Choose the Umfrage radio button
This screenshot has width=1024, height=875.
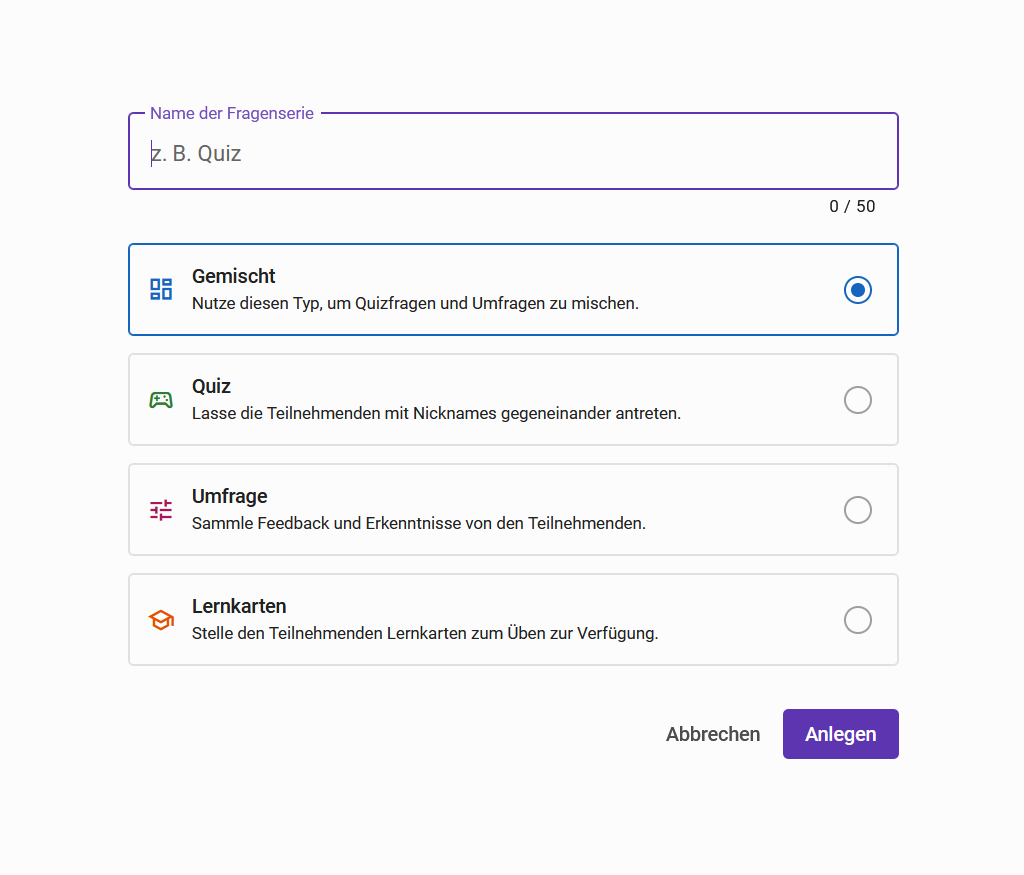[857, 510]
